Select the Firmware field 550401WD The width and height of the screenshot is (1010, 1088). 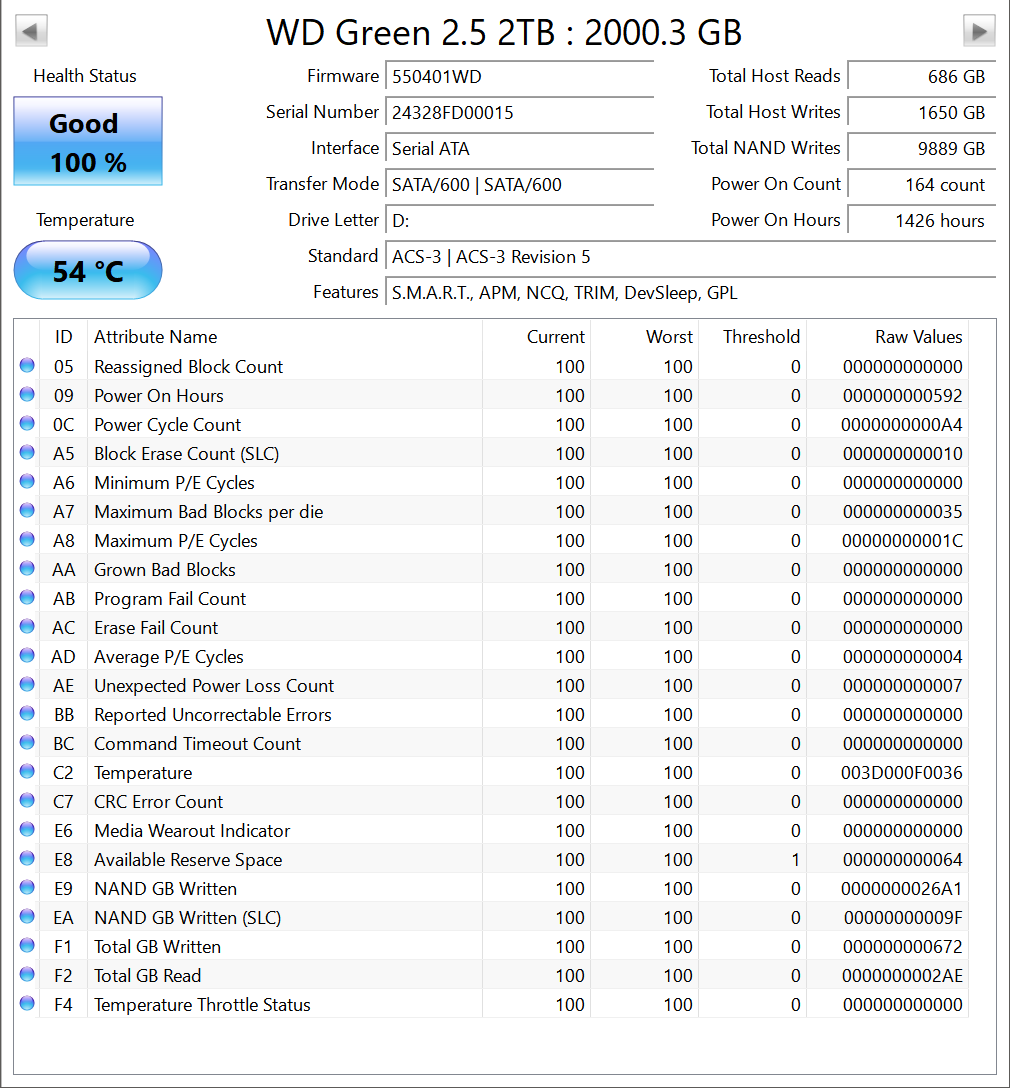pyautogui.click(x=520, y=76)
